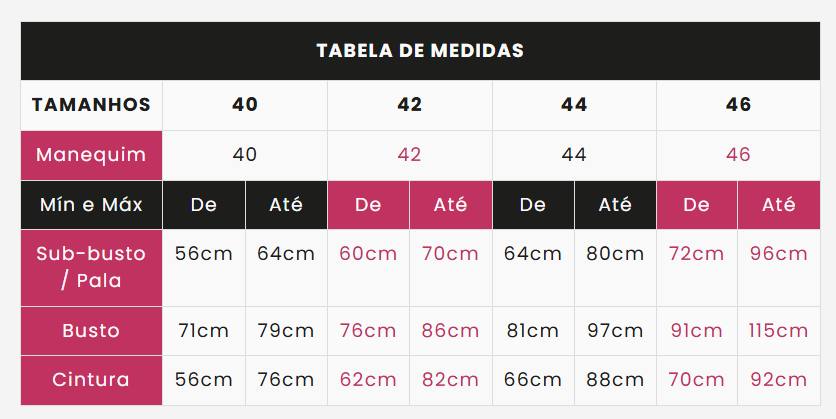
Task: Select the 92cm Cintura value
Action: click(779, 380)
